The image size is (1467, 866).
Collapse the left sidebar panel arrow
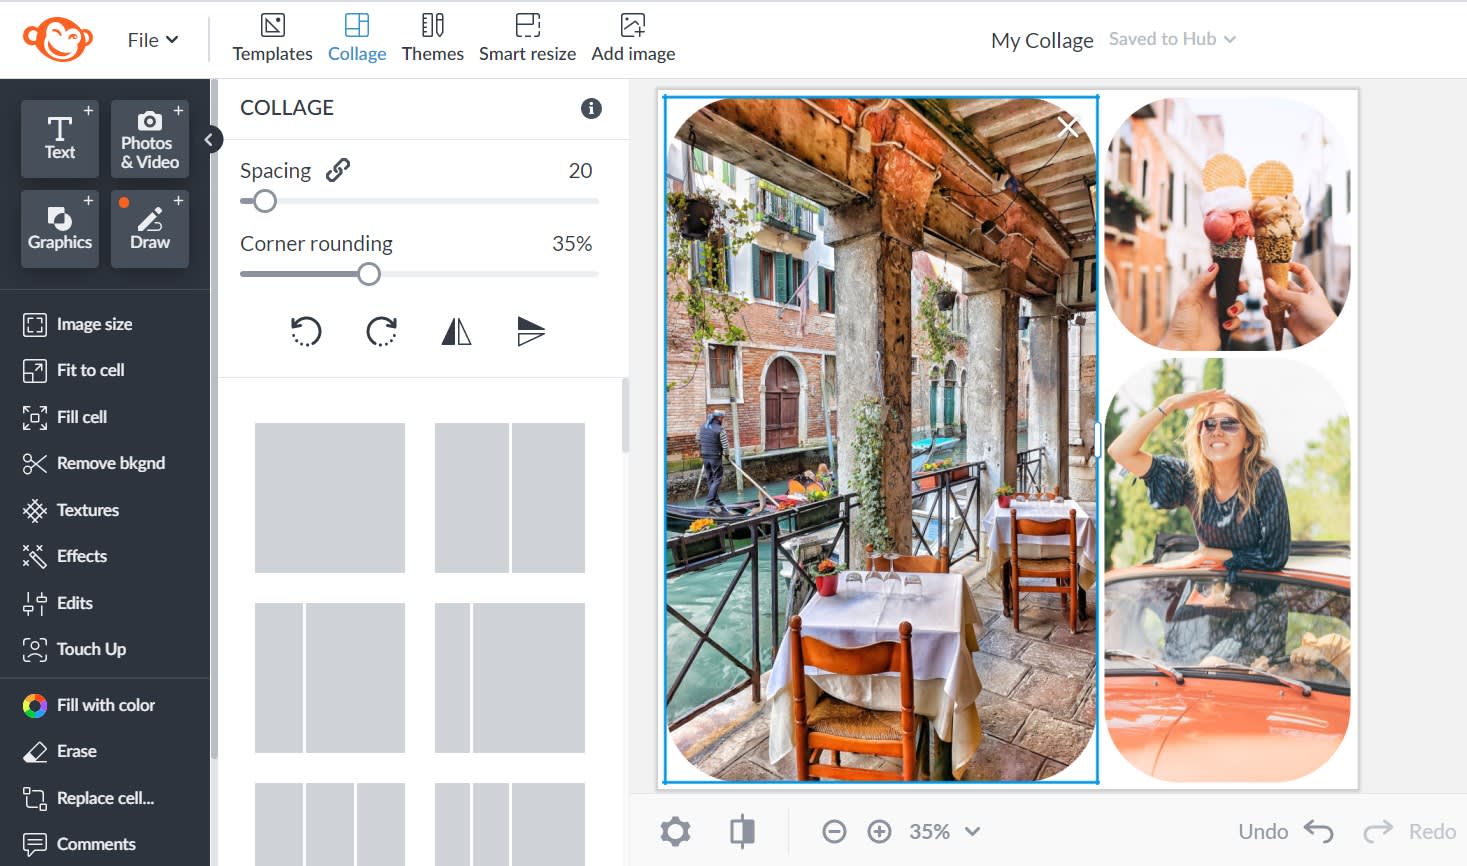point(209,140)
